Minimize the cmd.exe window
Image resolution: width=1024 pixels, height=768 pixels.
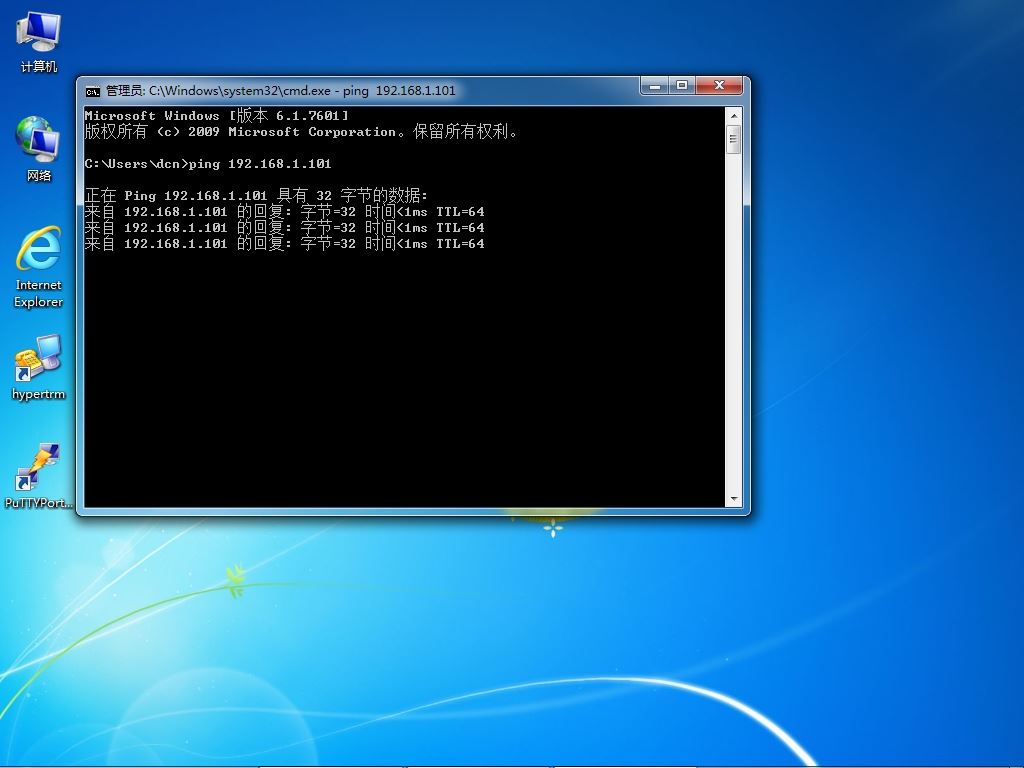tap(655, 86)
